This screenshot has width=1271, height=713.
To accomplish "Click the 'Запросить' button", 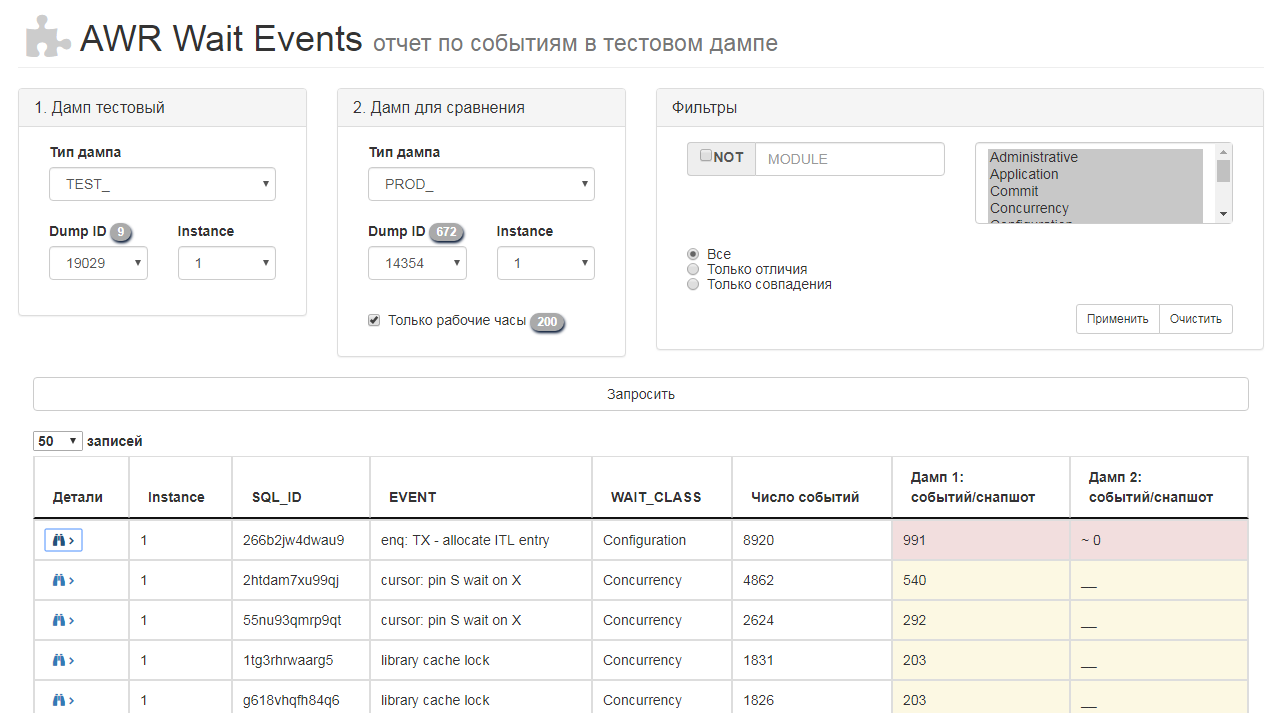I will click(x=640, y=394).
